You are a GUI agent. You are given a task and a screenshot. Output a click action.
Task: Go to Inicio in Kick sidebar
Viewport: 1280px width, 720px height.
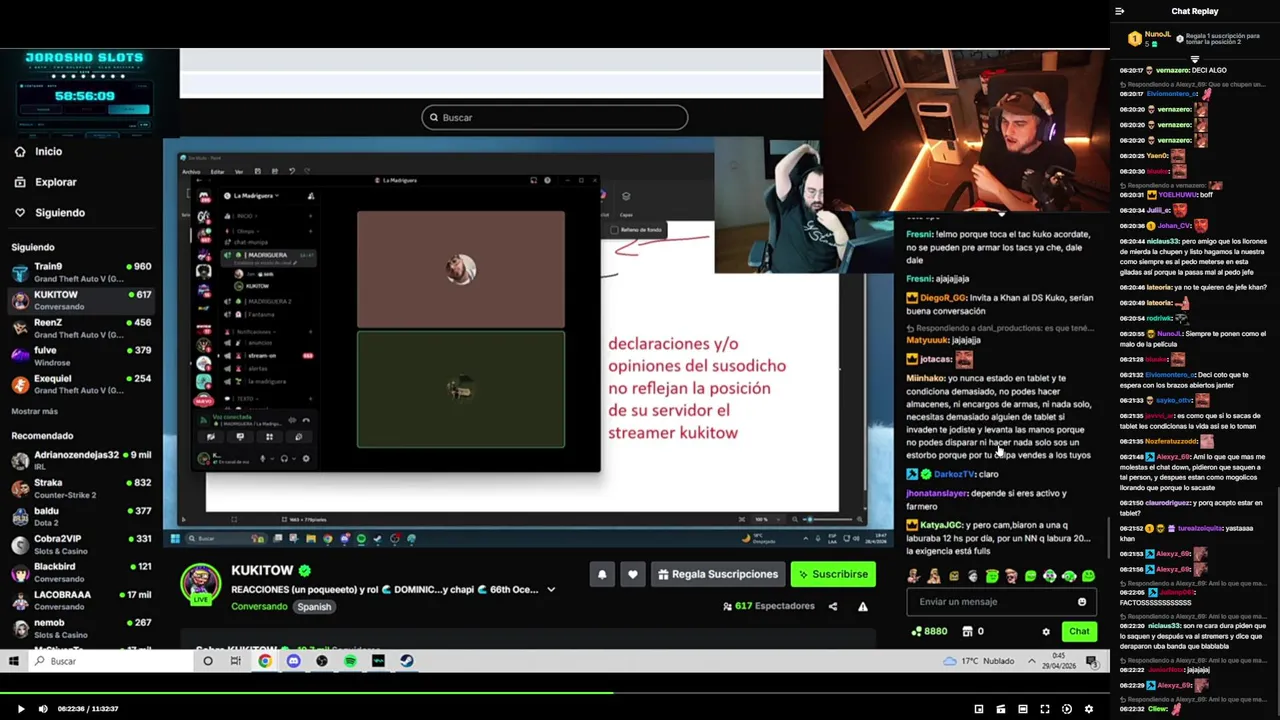pos(38,152)
